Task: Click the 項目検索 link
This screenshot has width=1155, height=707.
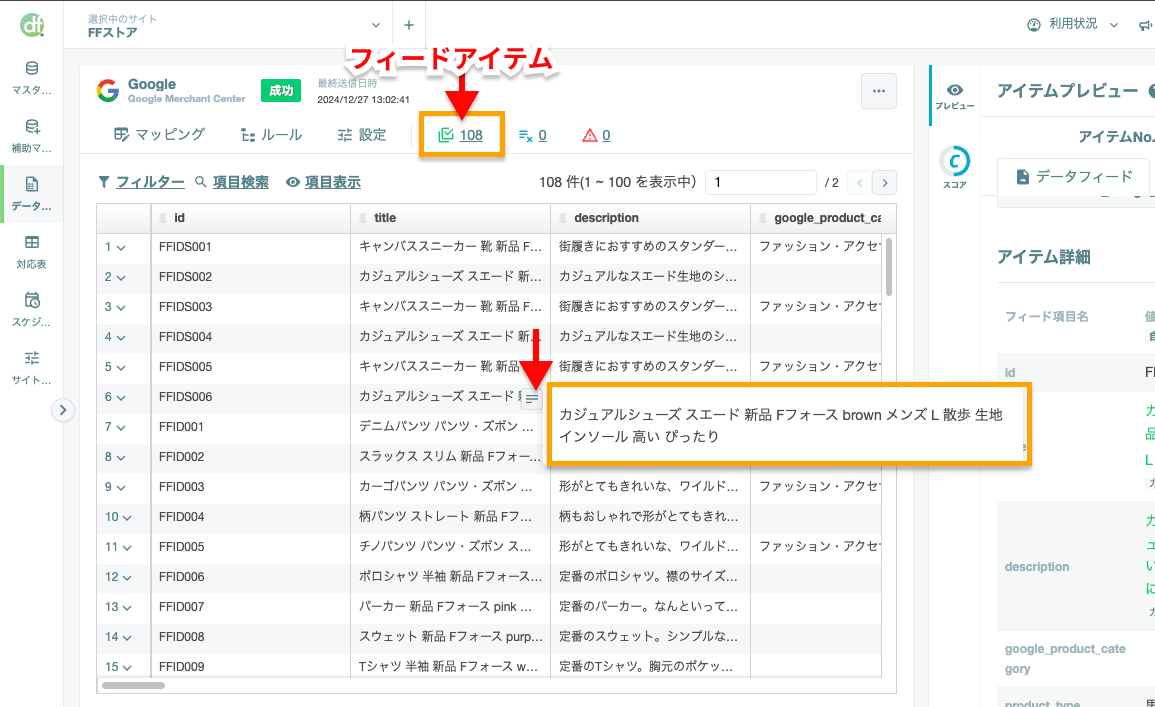Action: pos(232,182)
